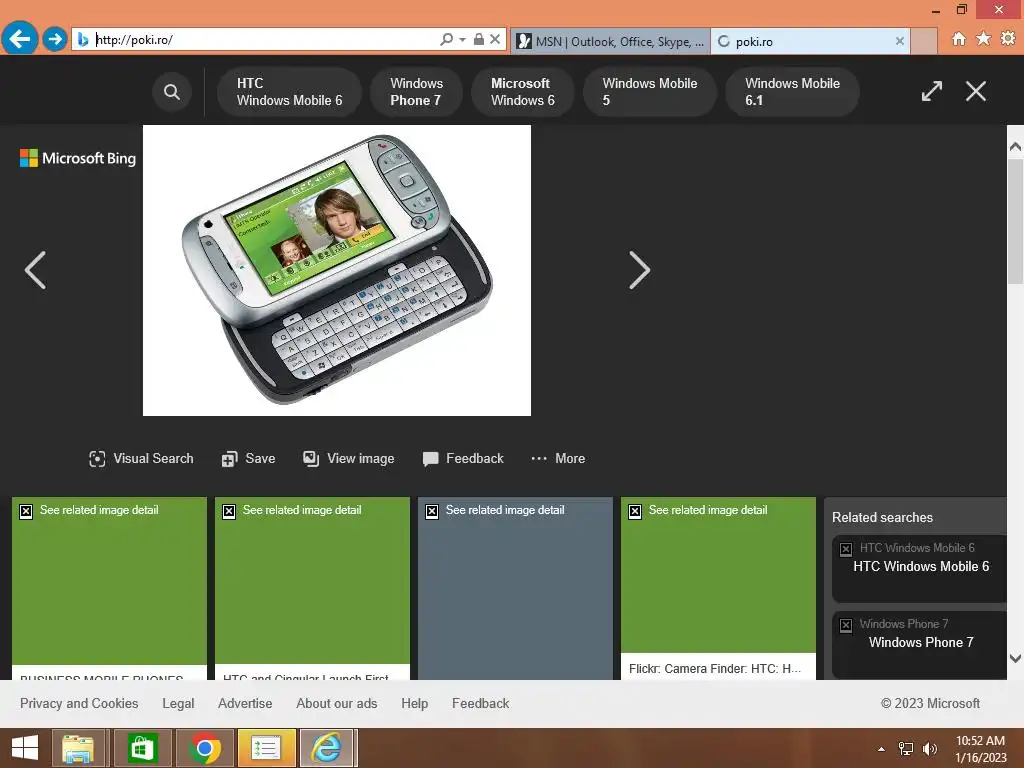Open the footer Feedback link
The height and width of the screenshot is (768, 1024).
[x=481, y=703]
